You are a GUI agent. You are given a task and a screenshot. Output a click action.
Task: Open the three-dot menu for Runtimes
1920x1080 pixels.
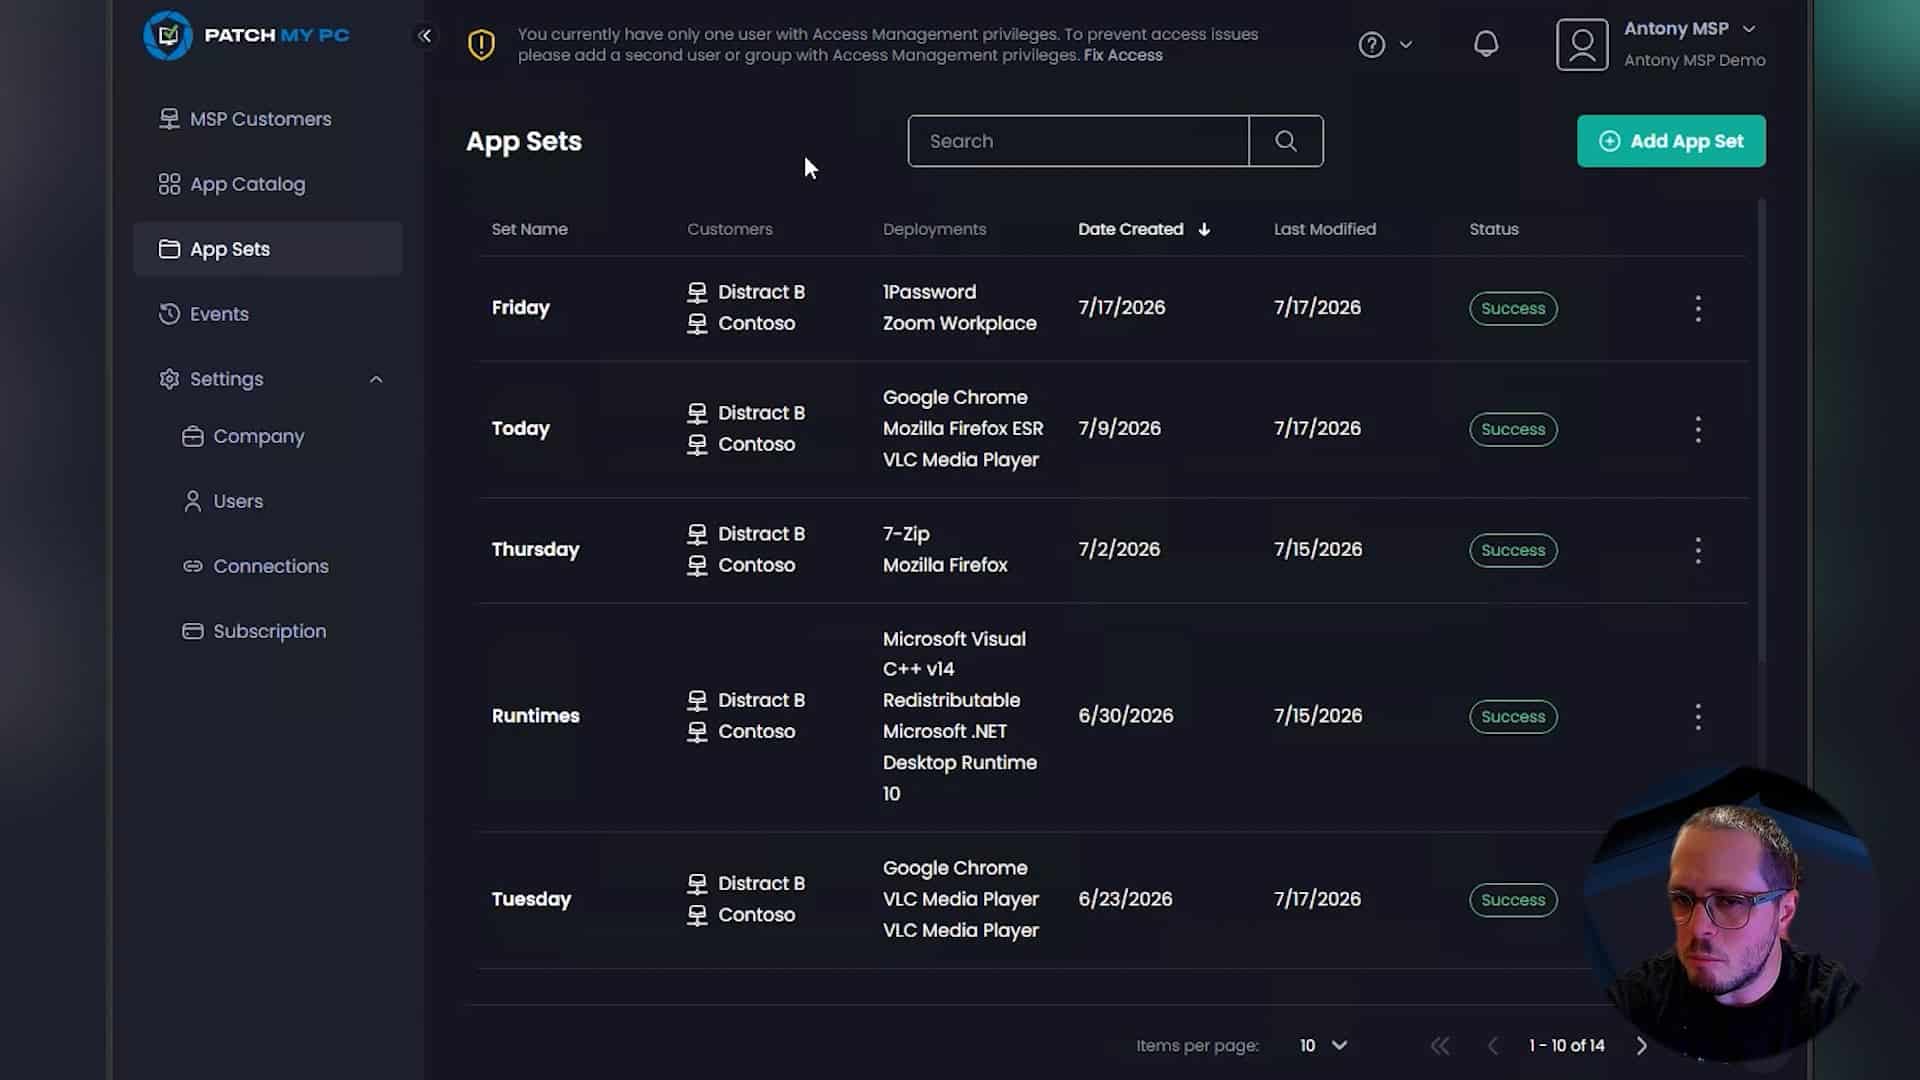coord(1698,716)
